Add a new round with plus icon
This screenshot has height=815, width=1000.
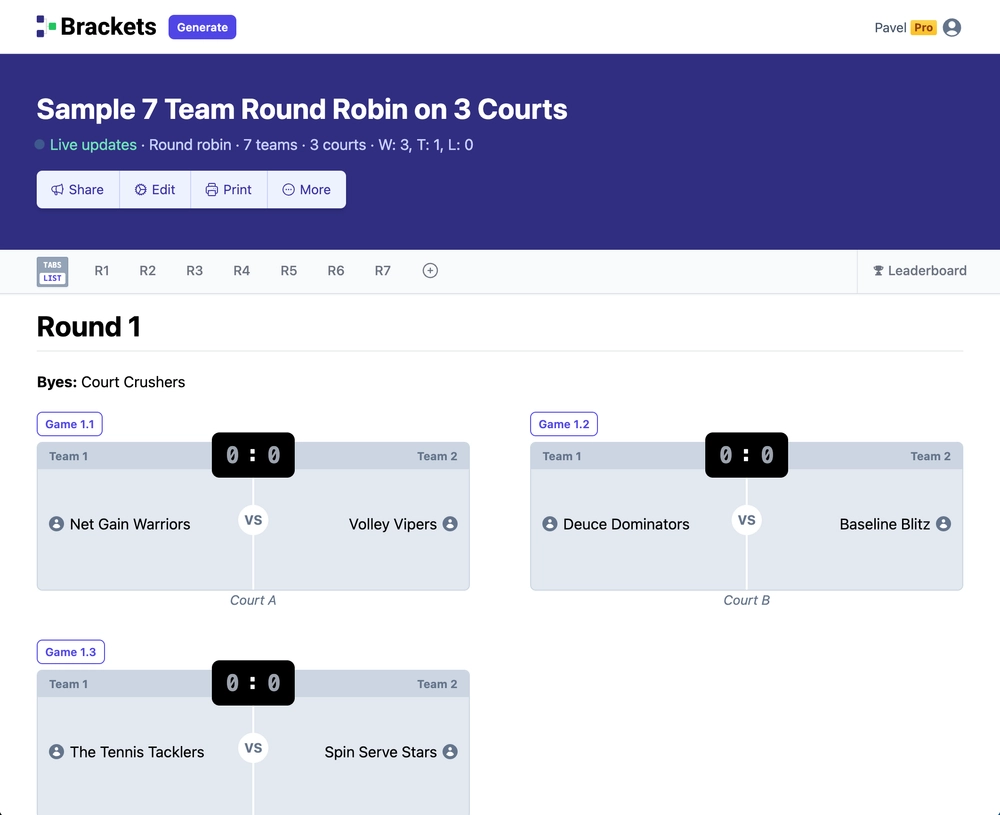tap(430, 270)
